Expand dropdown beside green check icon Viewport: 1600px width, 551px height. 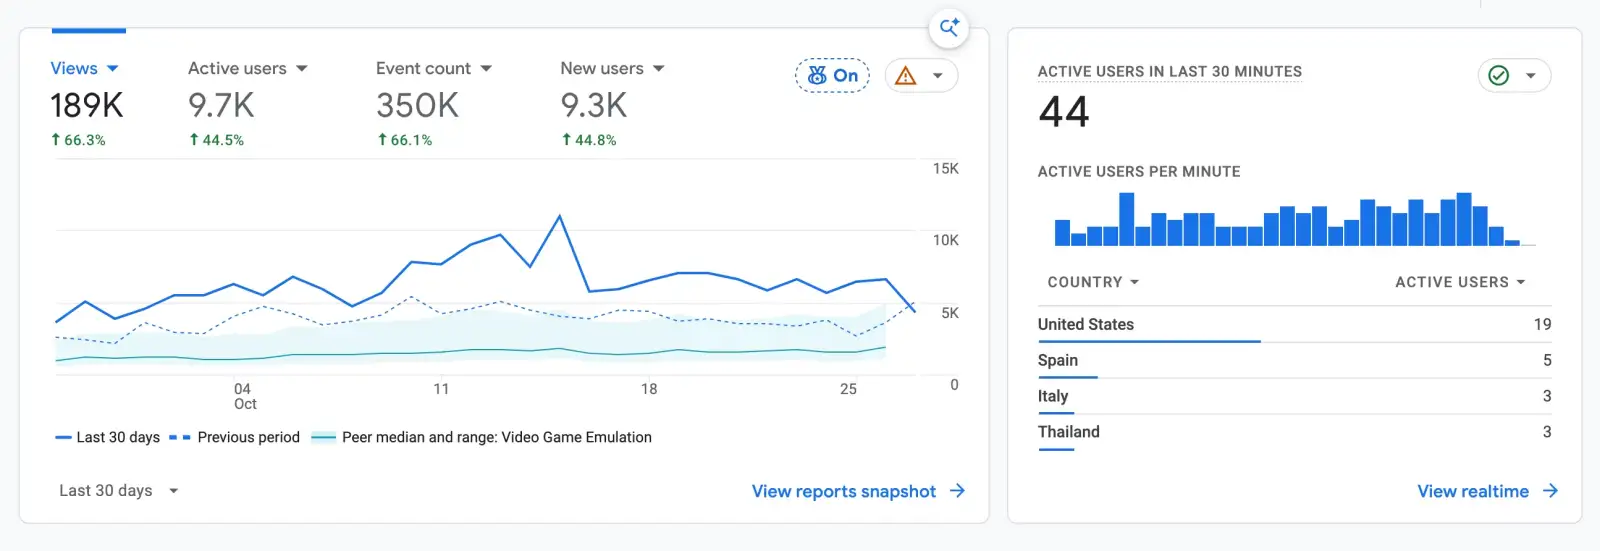[1530, 76]
